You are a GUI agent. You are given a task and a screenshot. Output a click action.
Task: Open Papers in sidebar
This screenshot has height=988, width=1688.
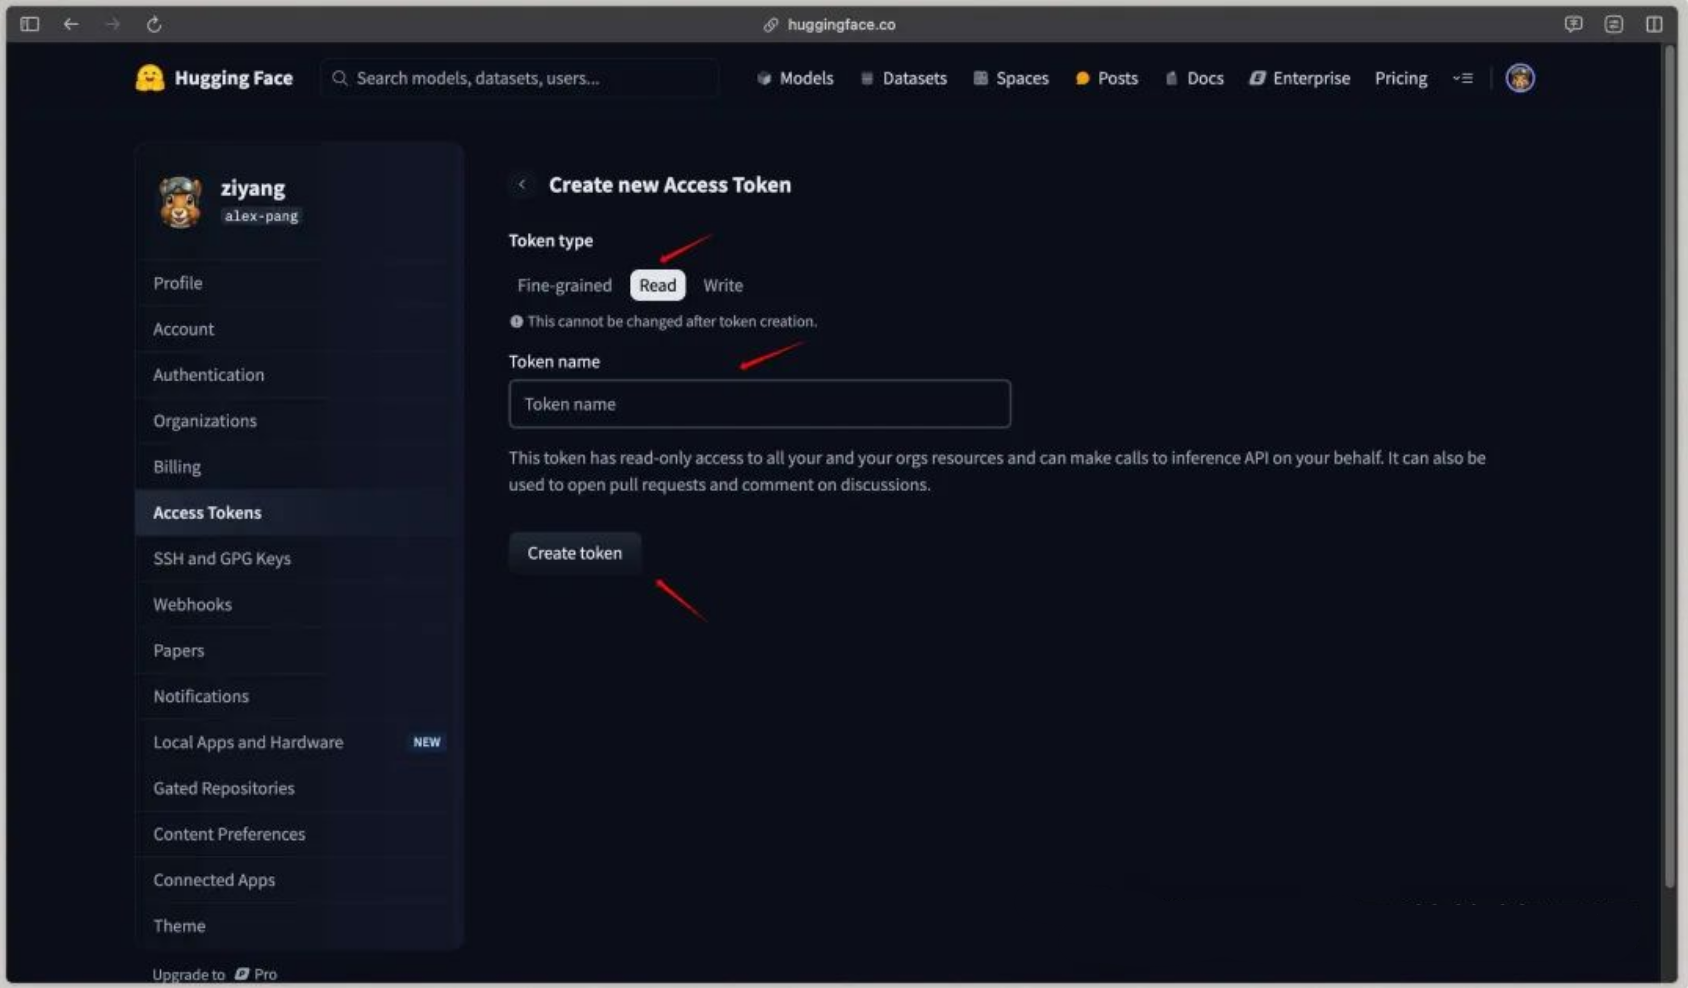coord(298,651)
